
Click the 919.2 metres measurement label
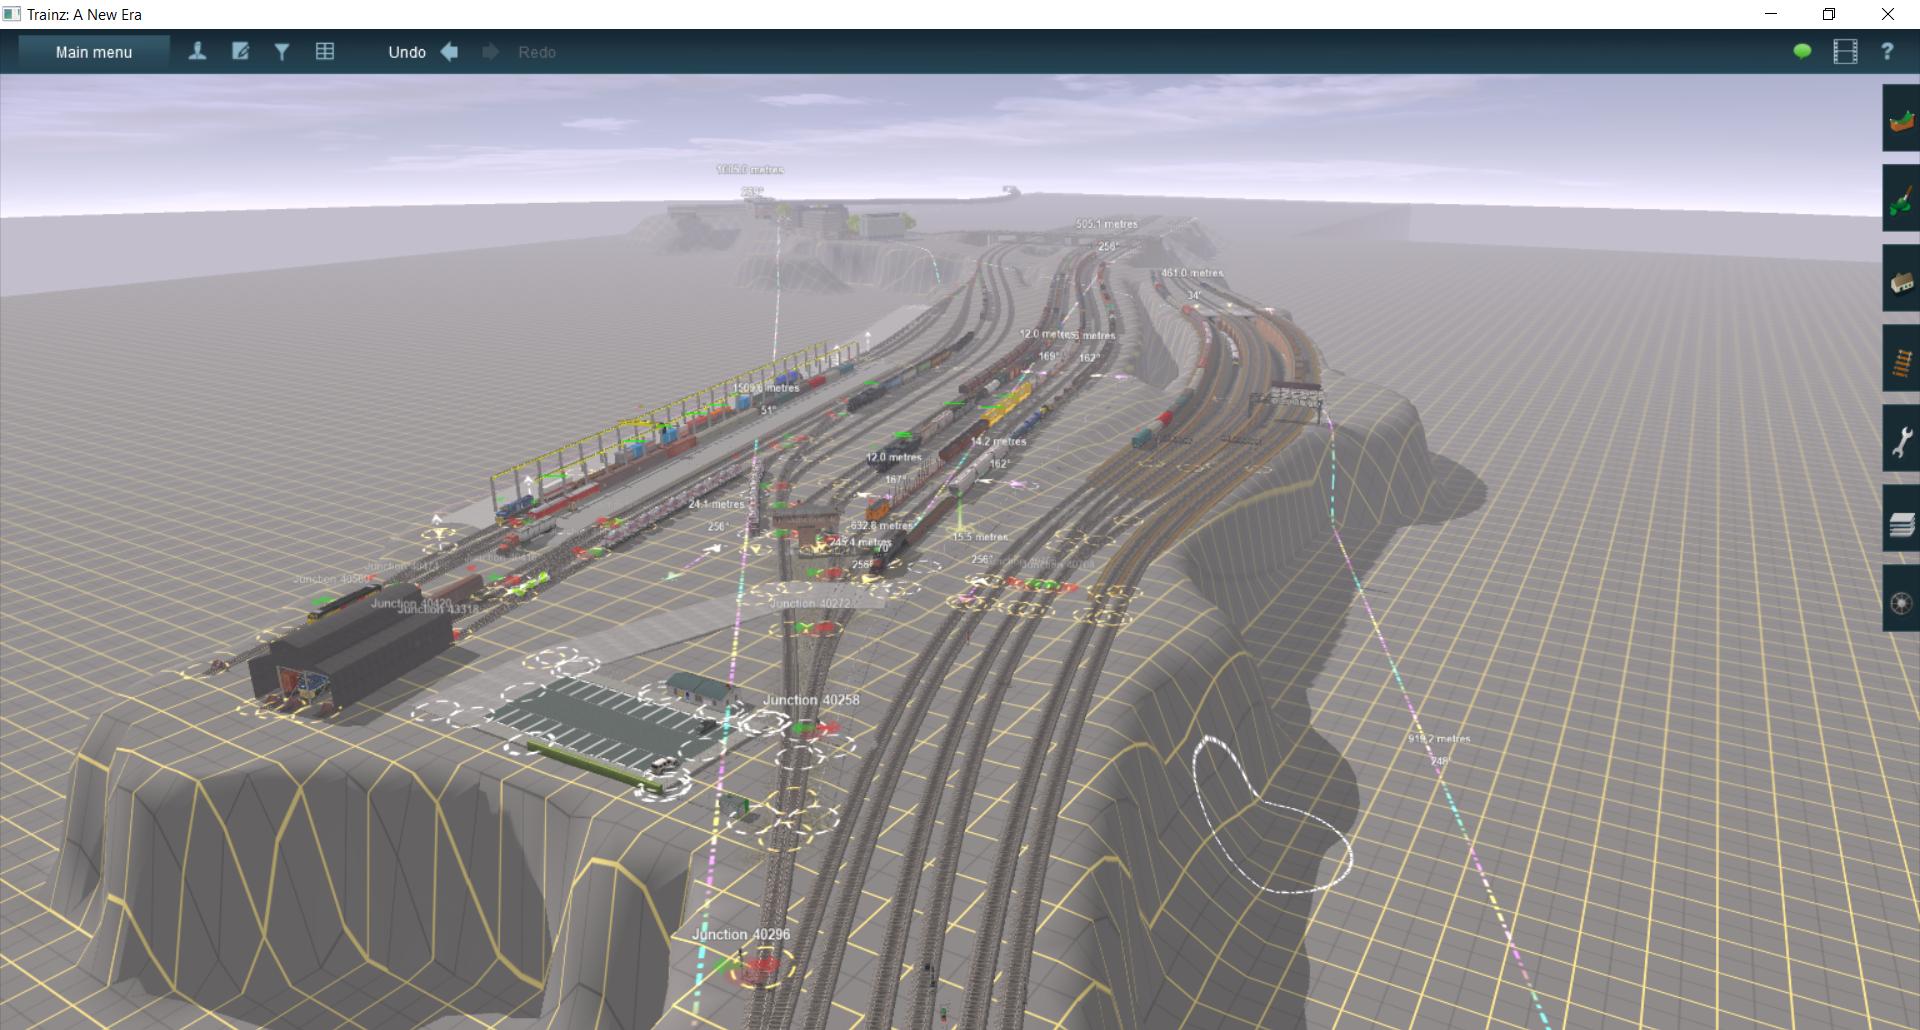pos(1439,739)
